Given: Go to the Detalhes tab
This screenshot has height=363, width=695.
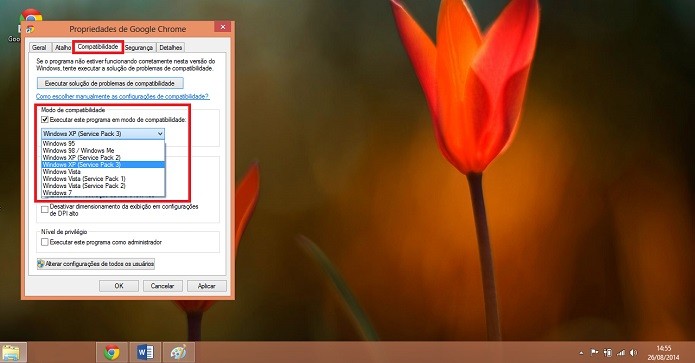Looking at the screenshot, I should (171, 47).
